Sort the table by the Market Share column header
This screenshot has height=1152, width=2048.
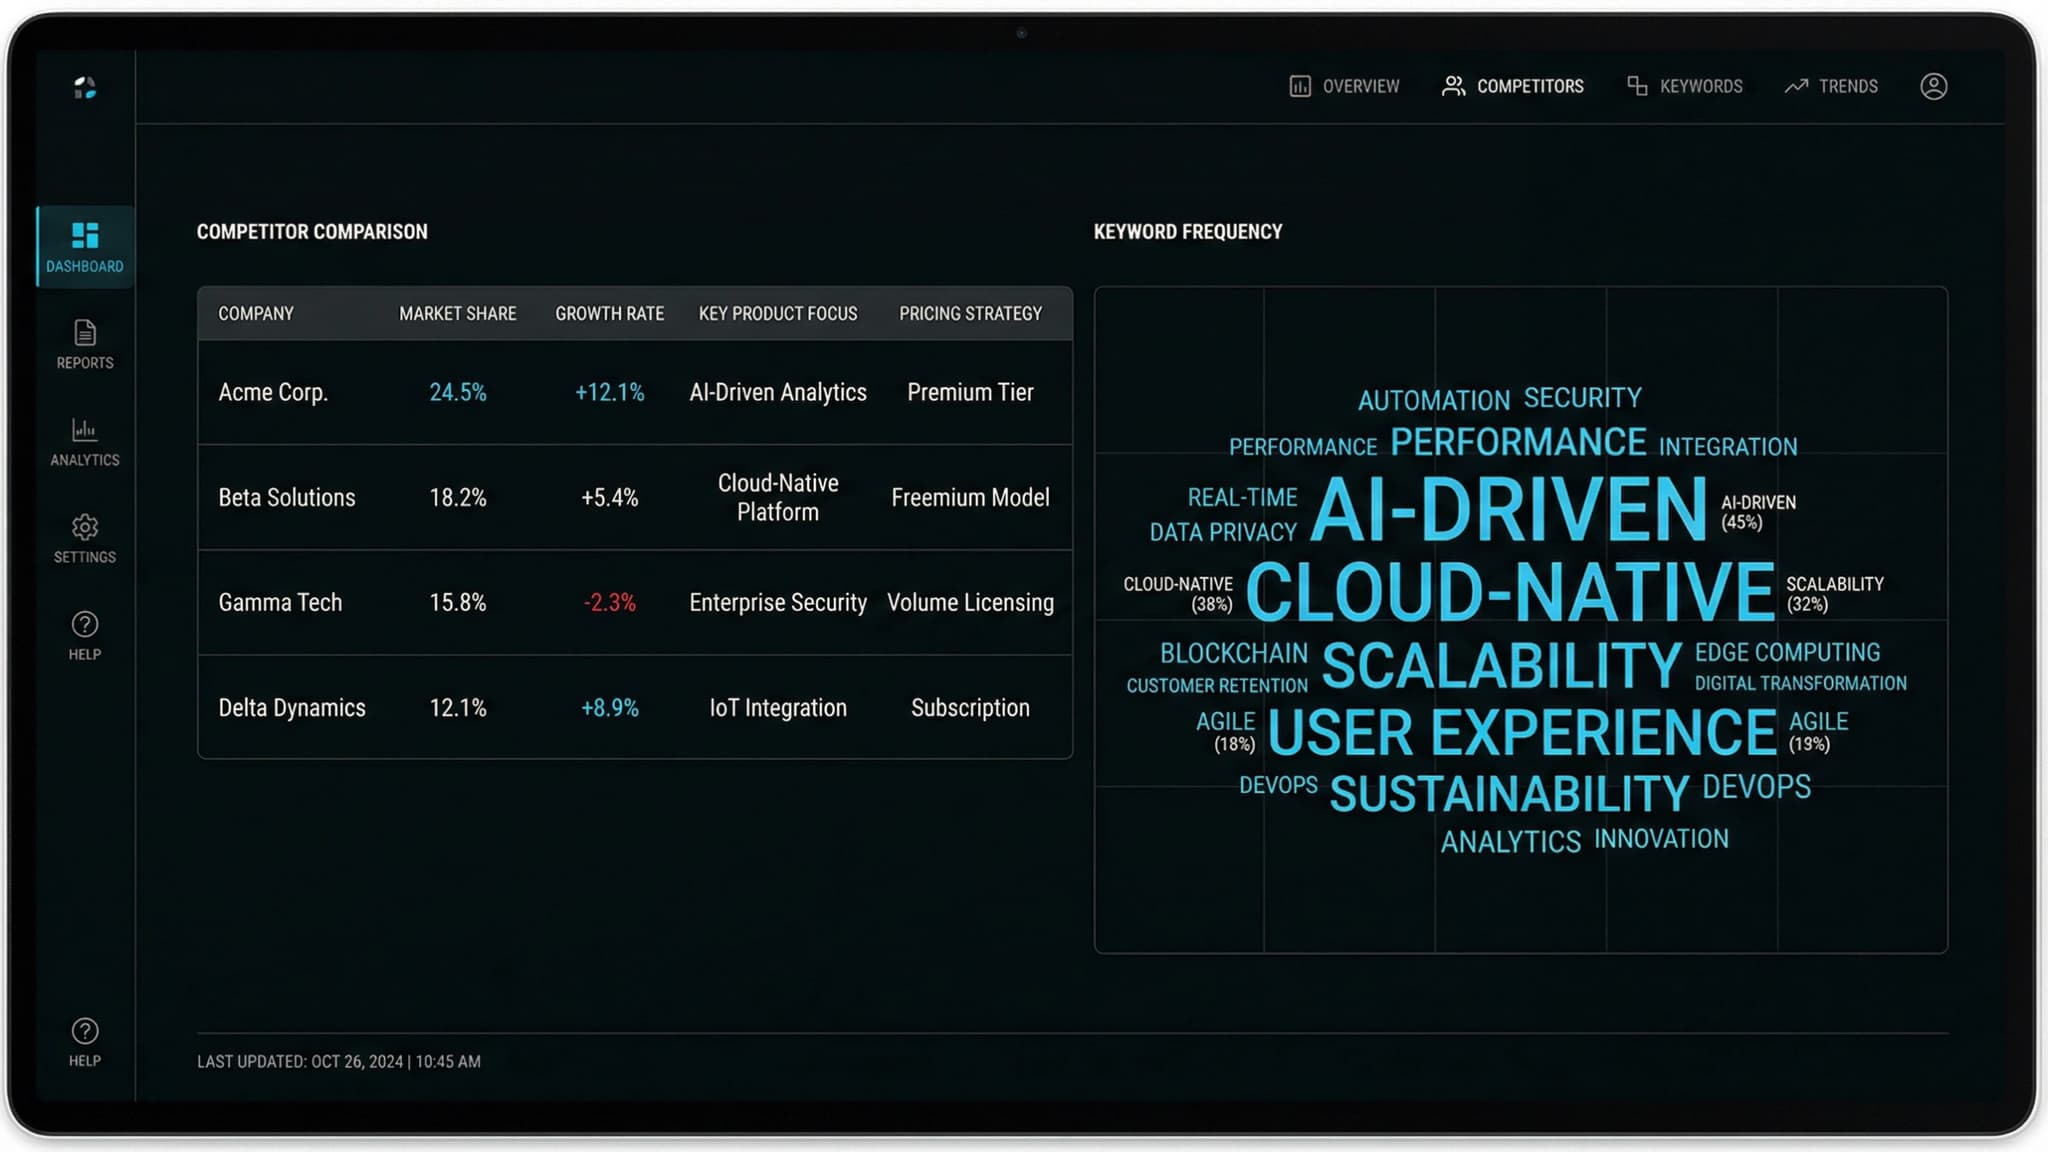(x=458, y=313)
